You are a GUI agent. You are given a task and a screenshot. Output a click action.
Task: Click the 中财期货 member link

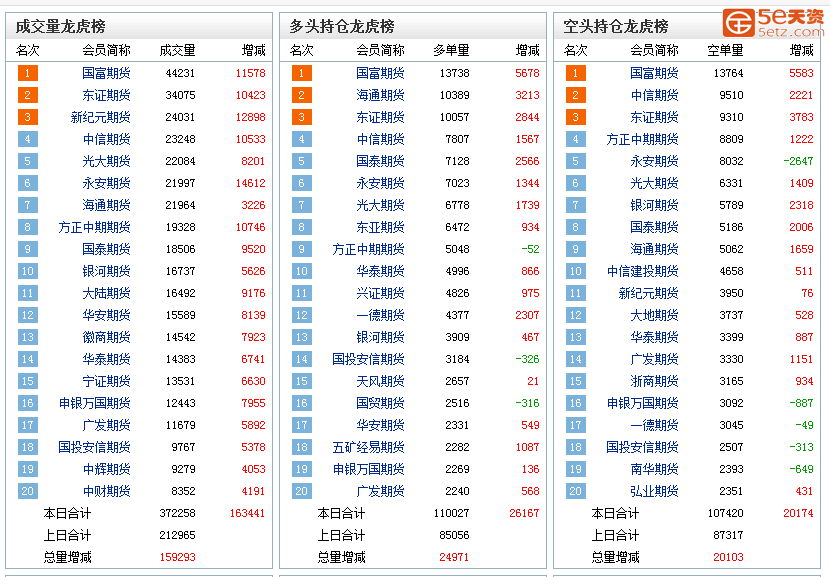(x=106, y=491)
